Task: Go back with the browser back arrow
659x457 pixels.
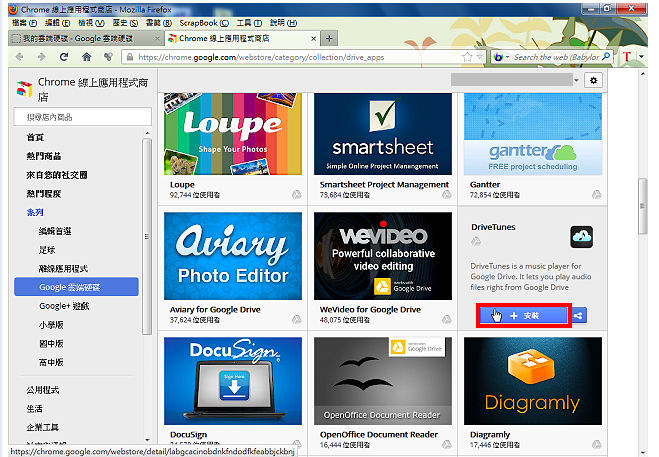Action: point(19,57)
